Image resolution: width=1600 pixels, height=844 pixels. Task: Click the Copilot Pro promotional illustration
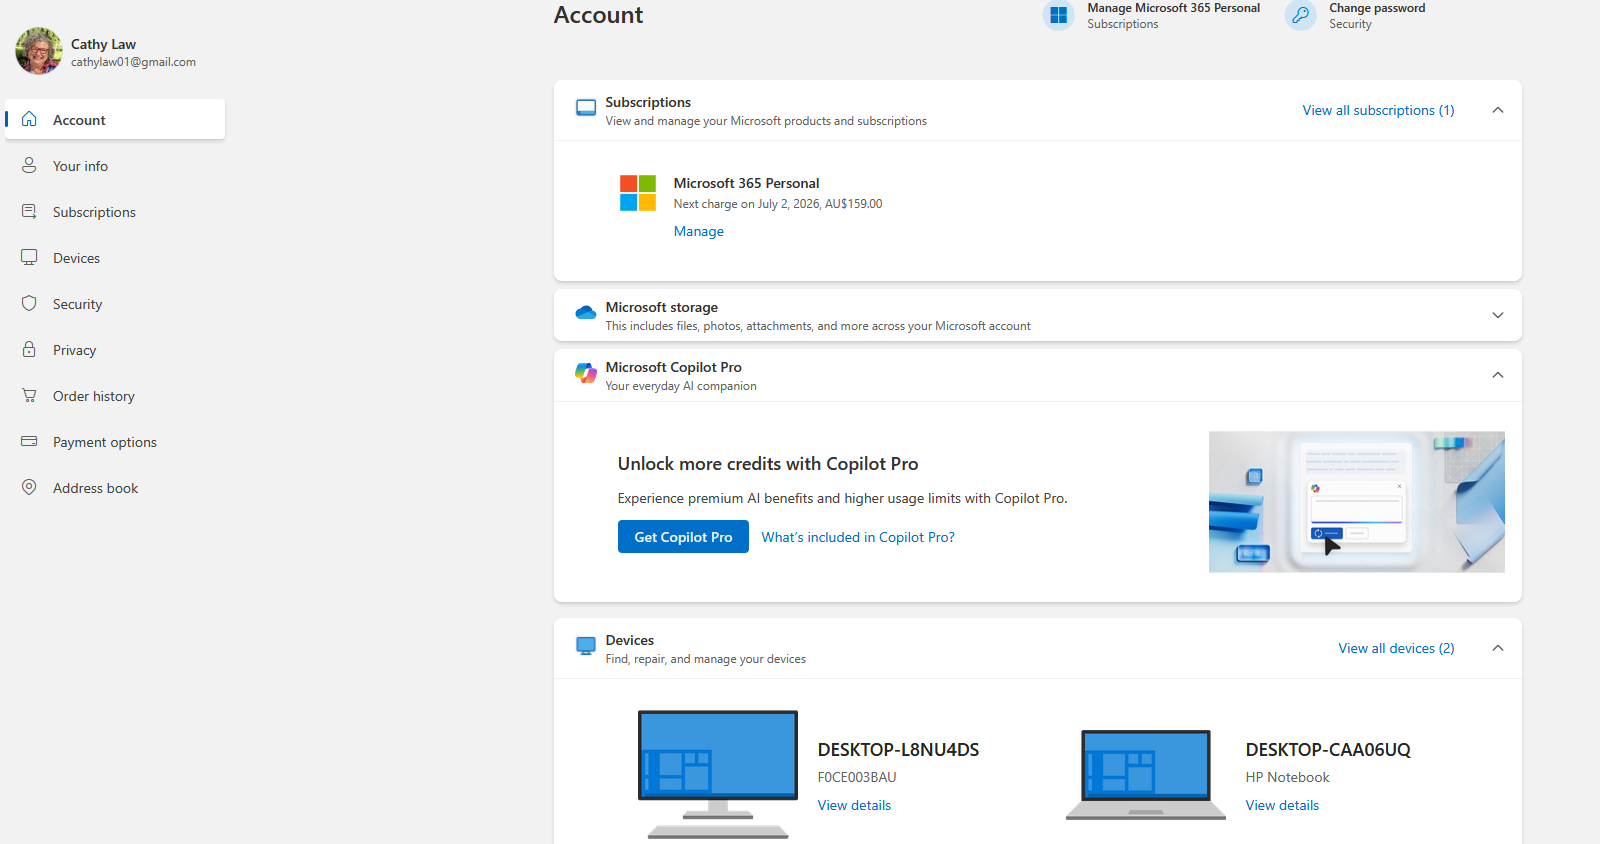[1357, 502]
